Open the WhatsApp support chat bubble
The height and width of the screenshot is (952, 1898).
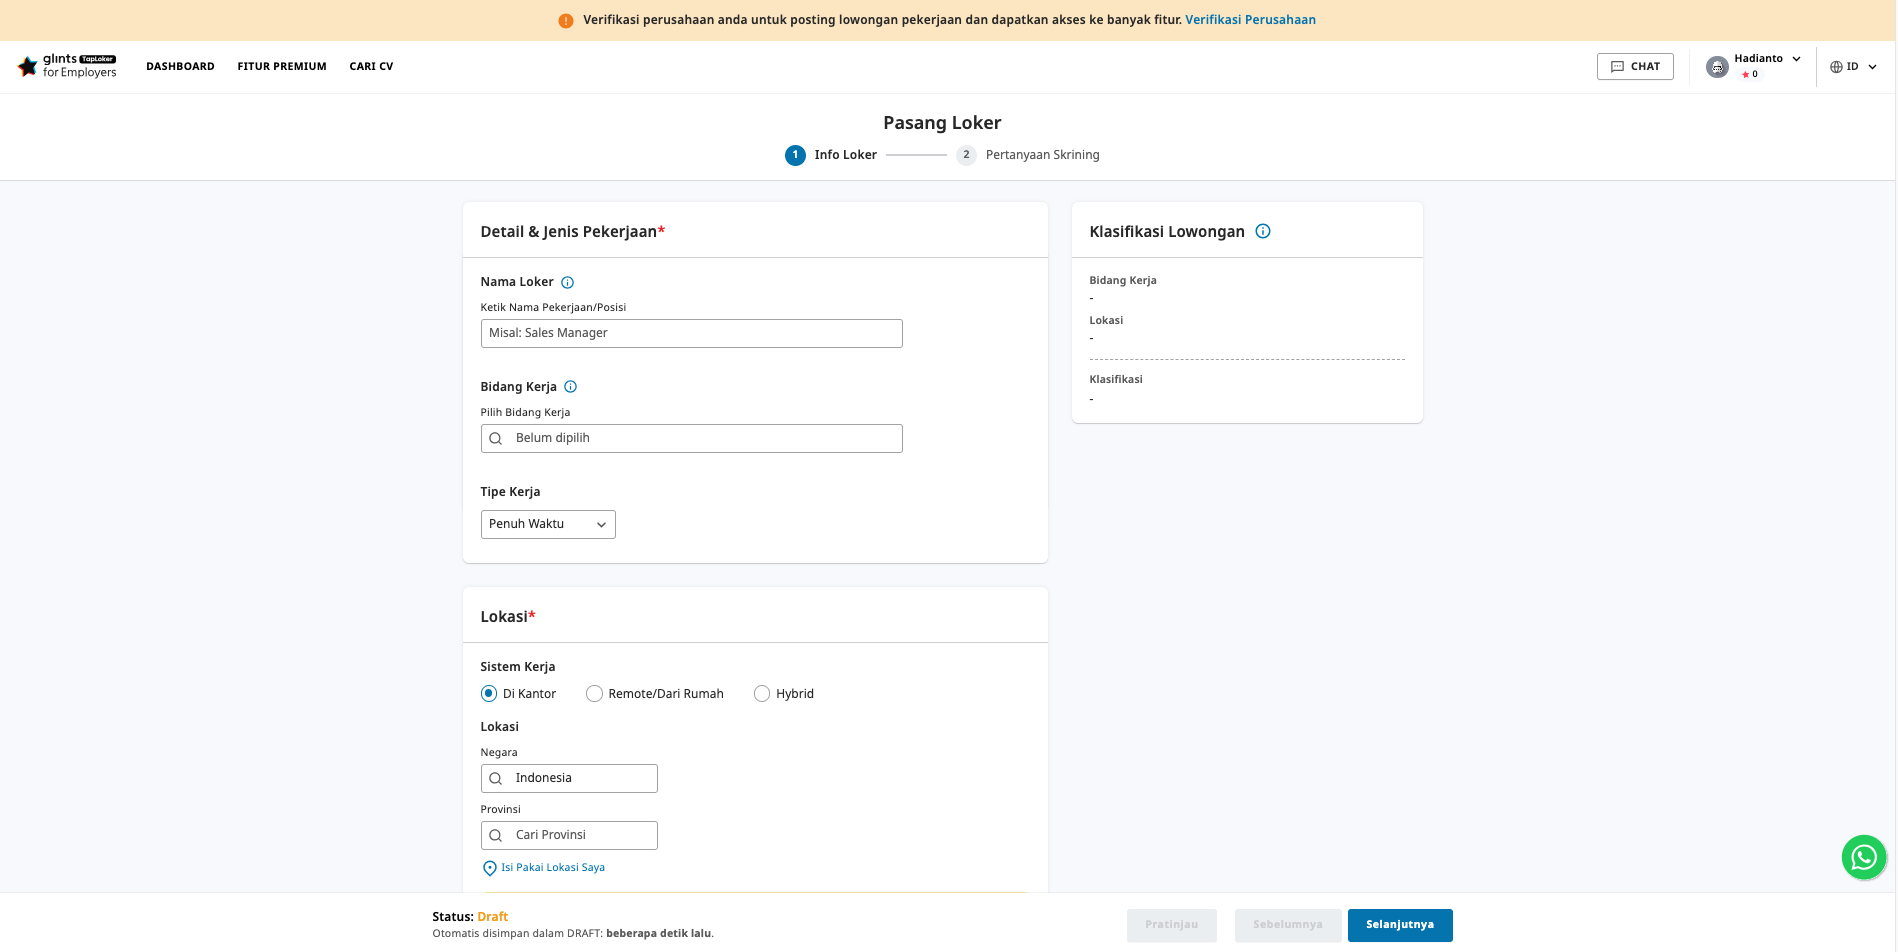pyautogui.click(x=1864, y=857)
